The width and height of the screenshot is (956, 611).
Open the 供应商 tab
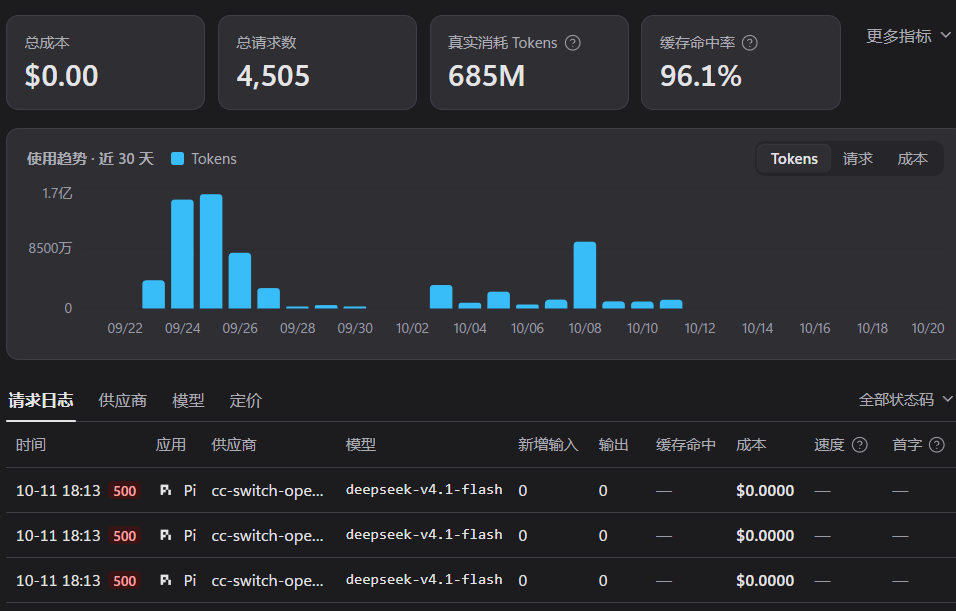coord(123,401)
